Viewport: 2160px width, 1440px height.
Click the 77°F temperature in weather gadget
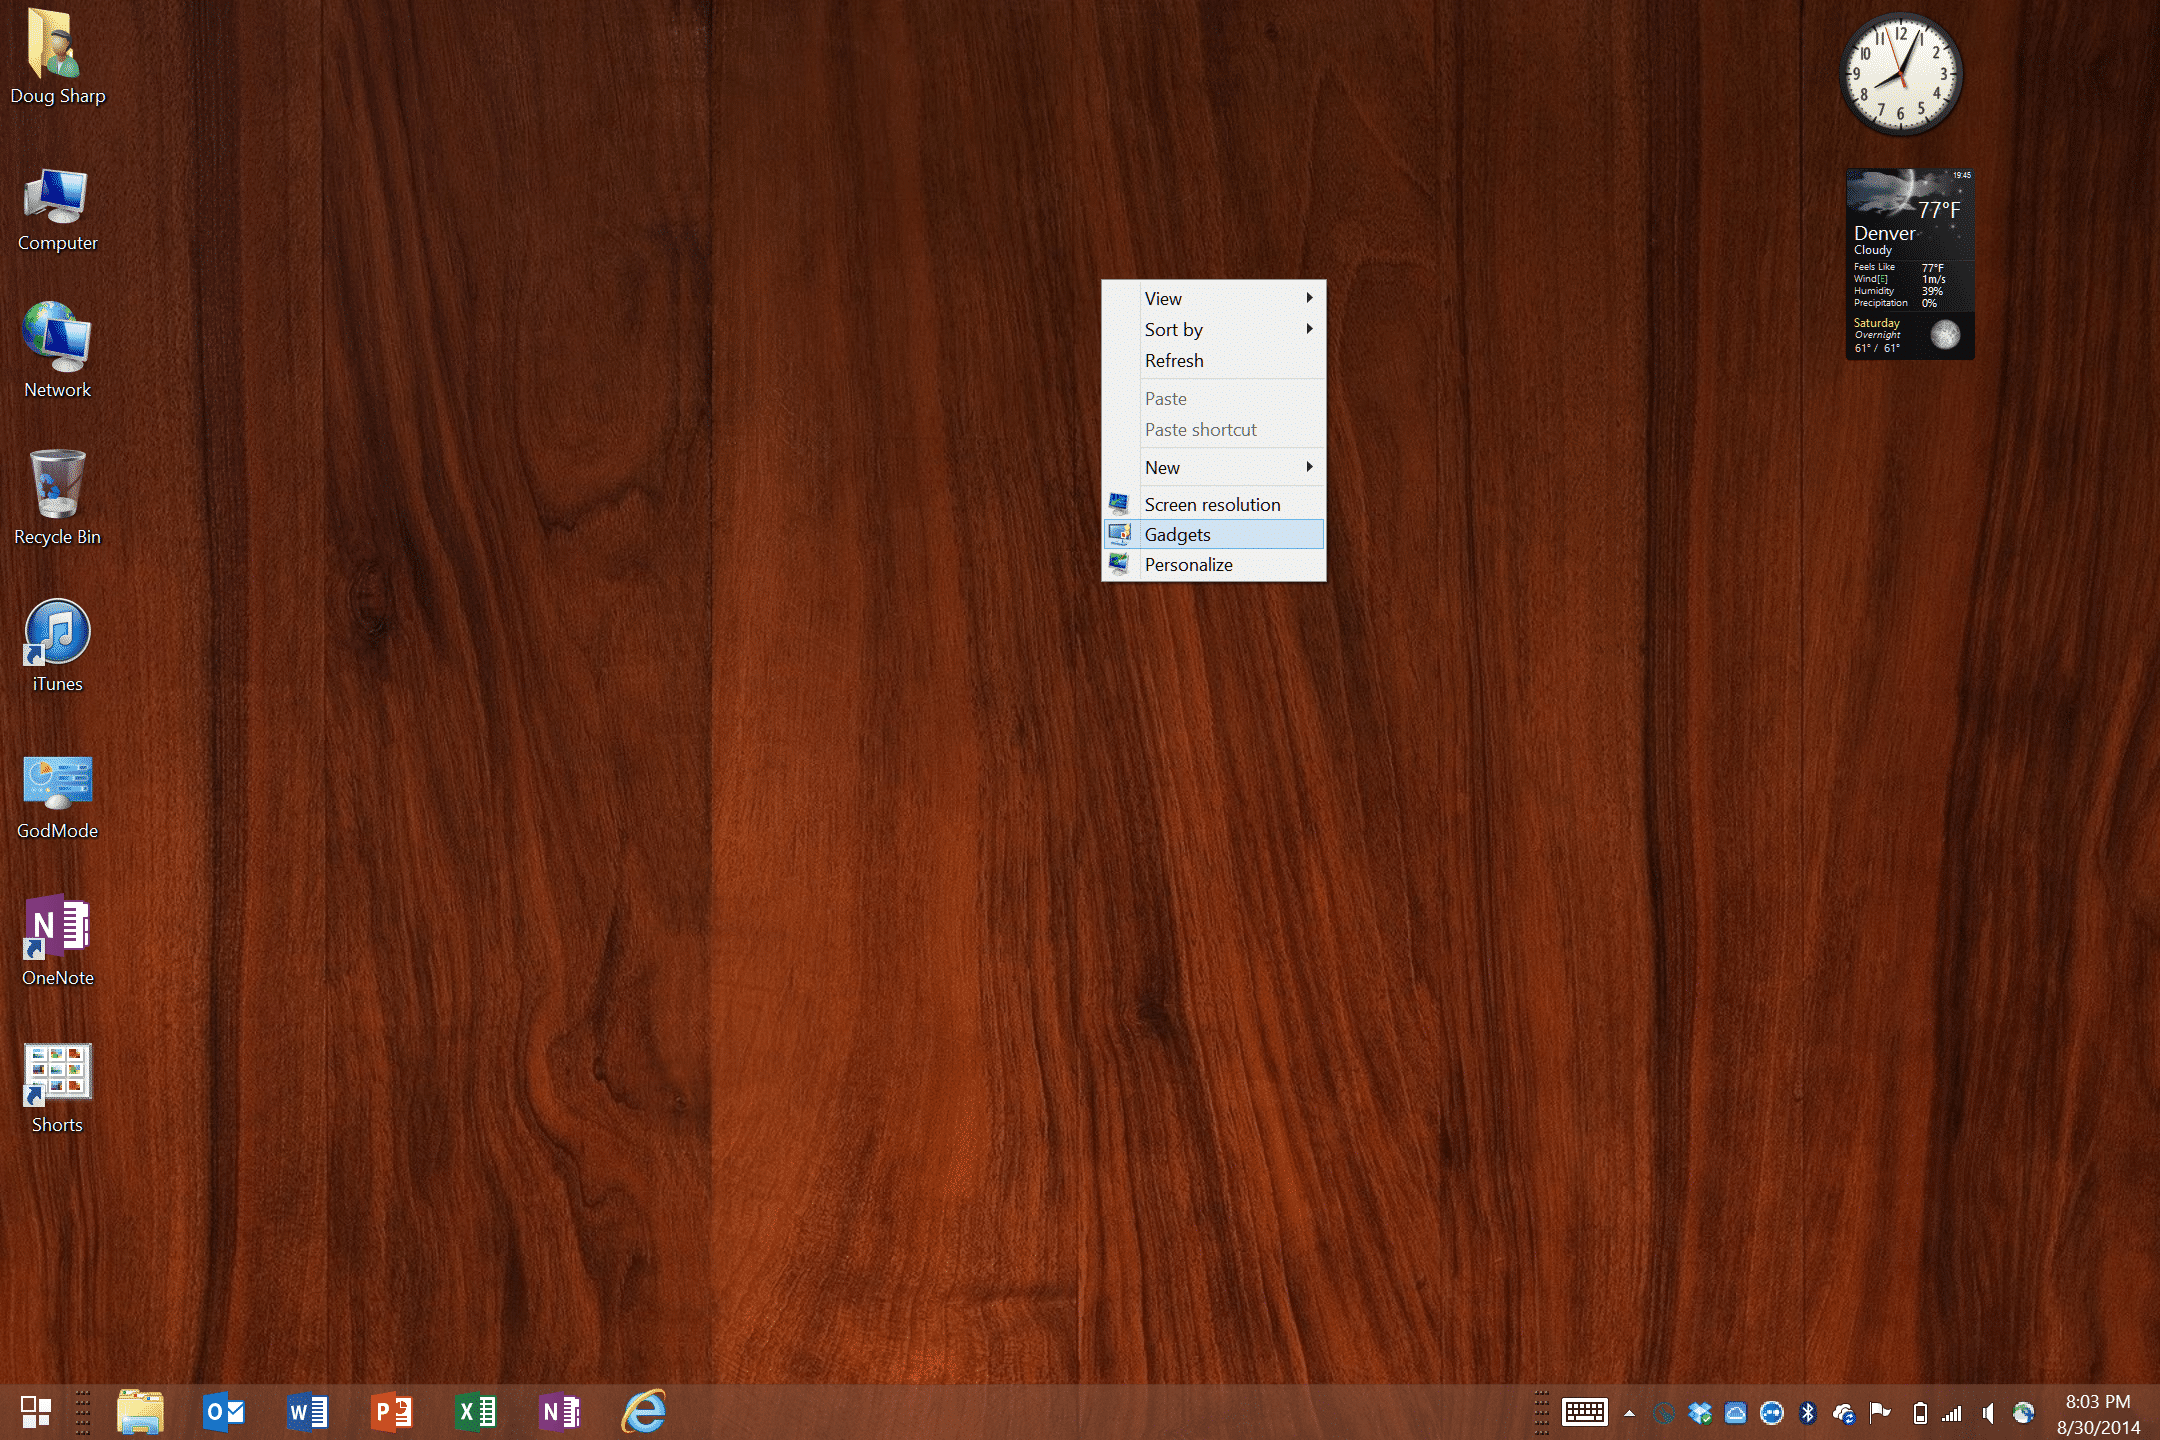tap(1939, 210)
